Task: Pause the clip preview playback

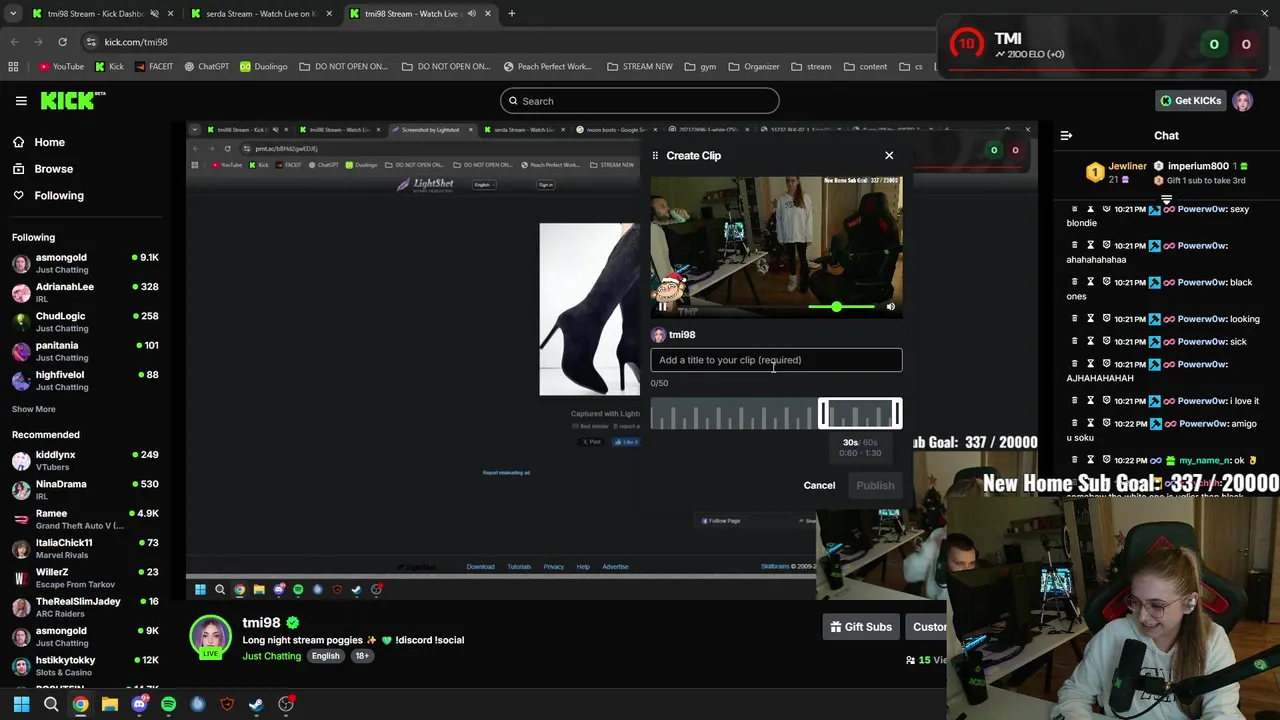Action: pyautogui.click(x=662, y=307)
